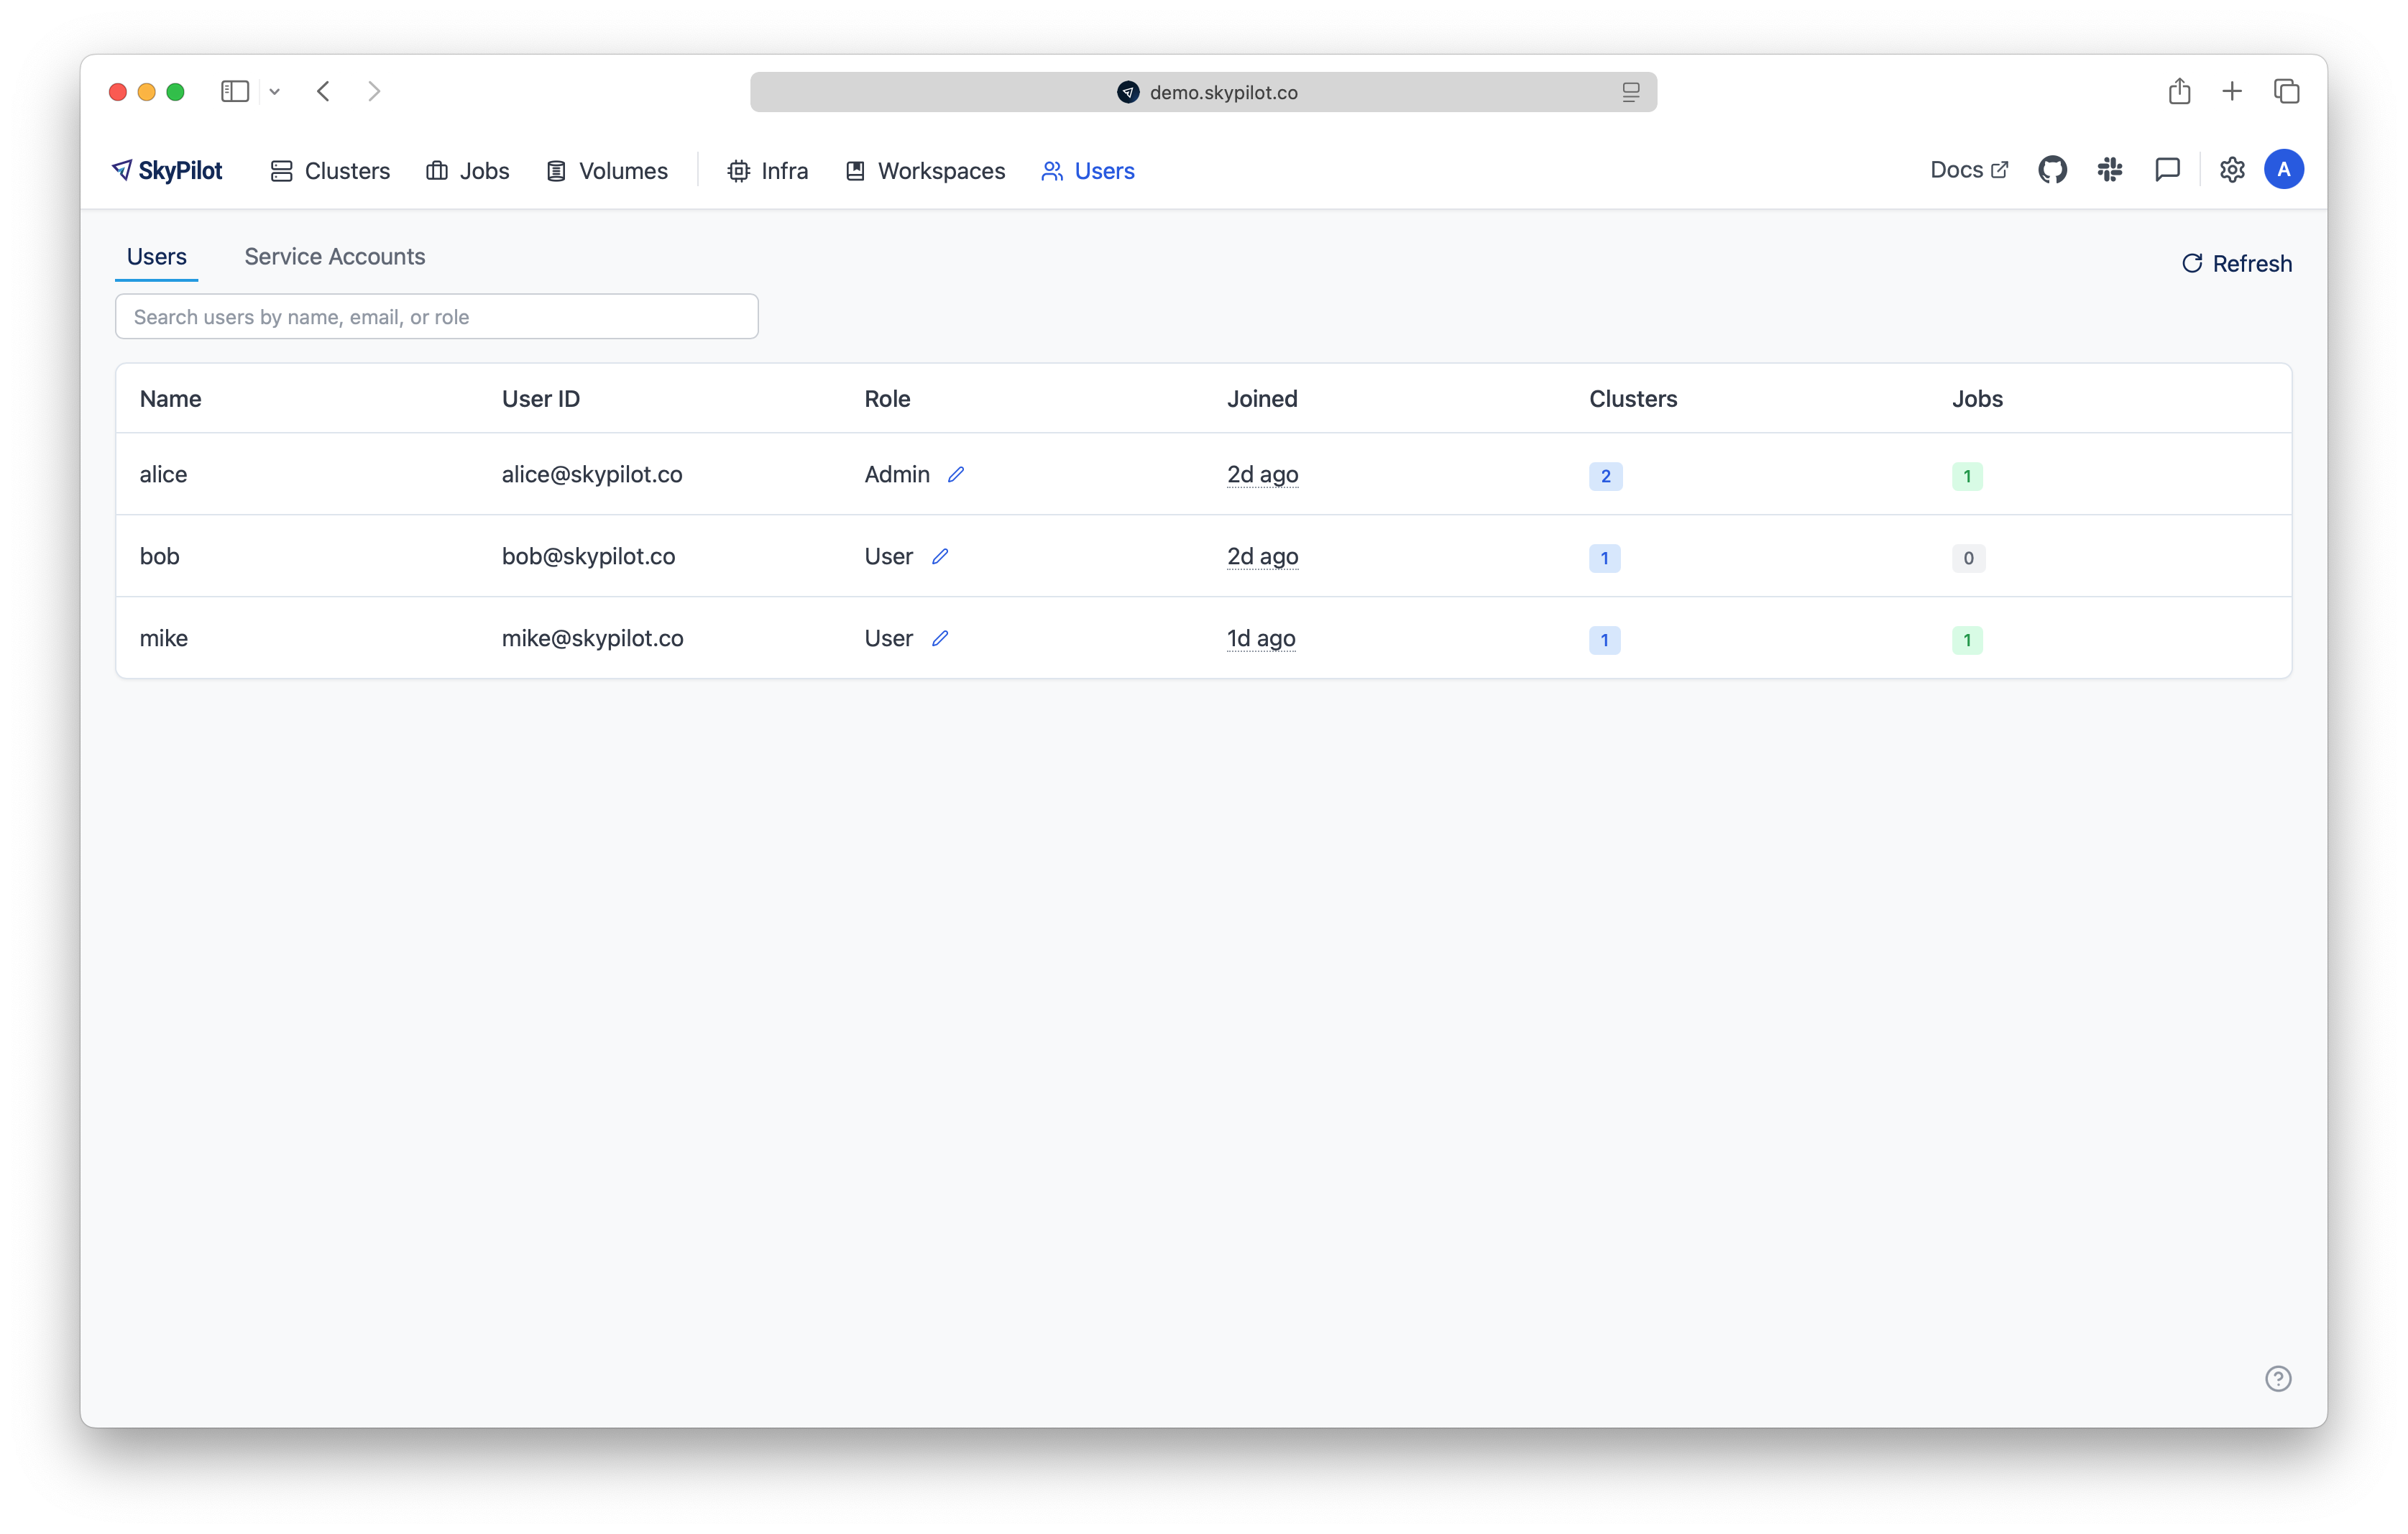Screen dimensions: 2408x1534
Task: Click the reader view icon in address bar
Action: pos(1631,92)
